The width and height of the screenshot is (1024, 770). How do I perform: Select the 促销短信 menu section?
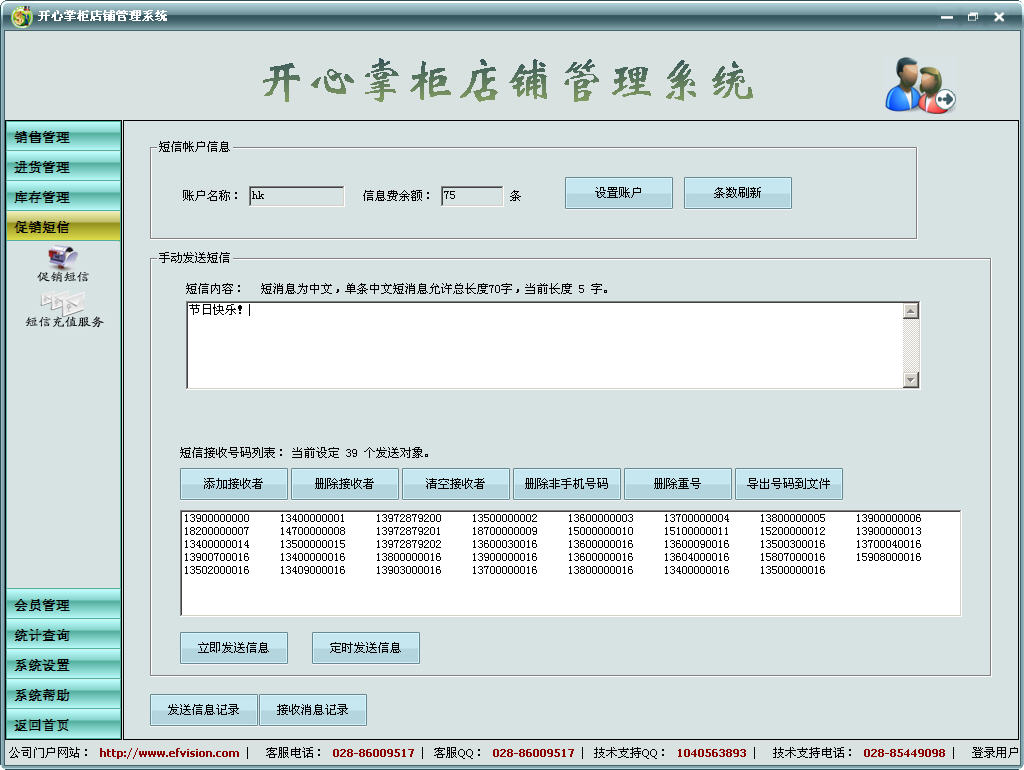(63, 227)
